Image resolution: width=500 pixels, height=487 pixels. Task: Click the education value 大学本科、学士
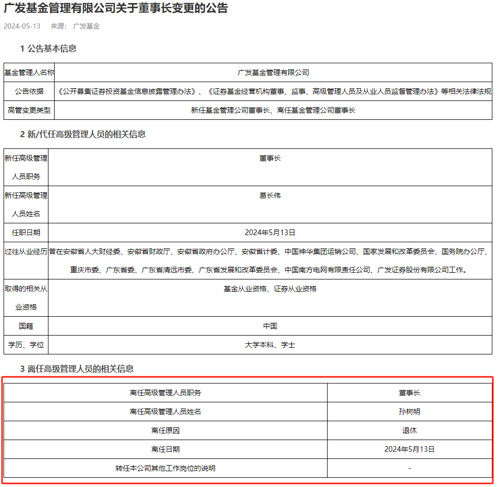(270, 345)
